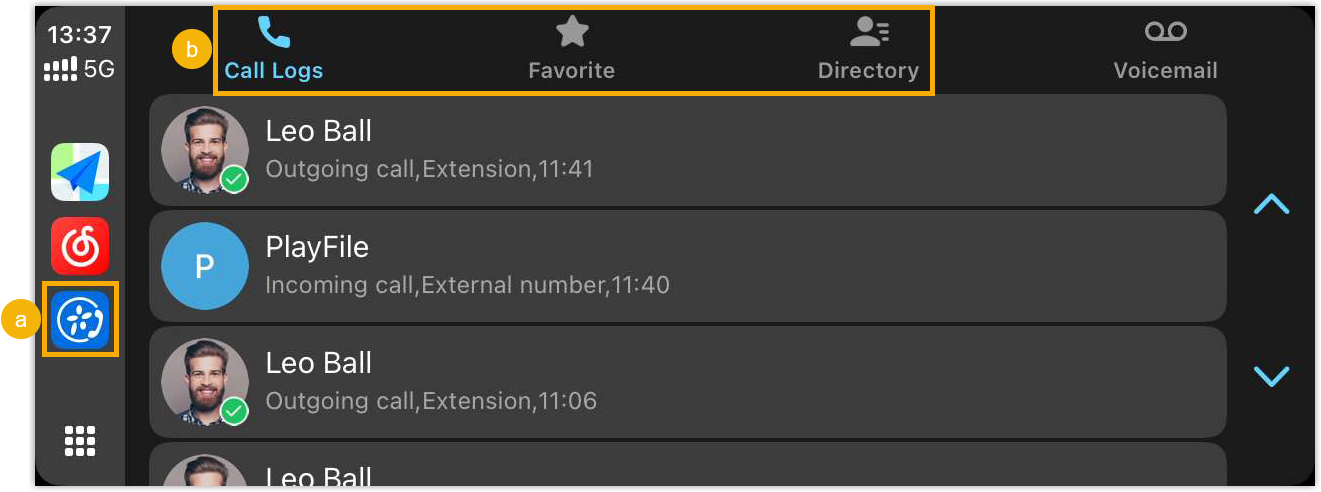Click the 13:37 clock display
Viewport: 1321px width, 492px height.
[80, 36]
